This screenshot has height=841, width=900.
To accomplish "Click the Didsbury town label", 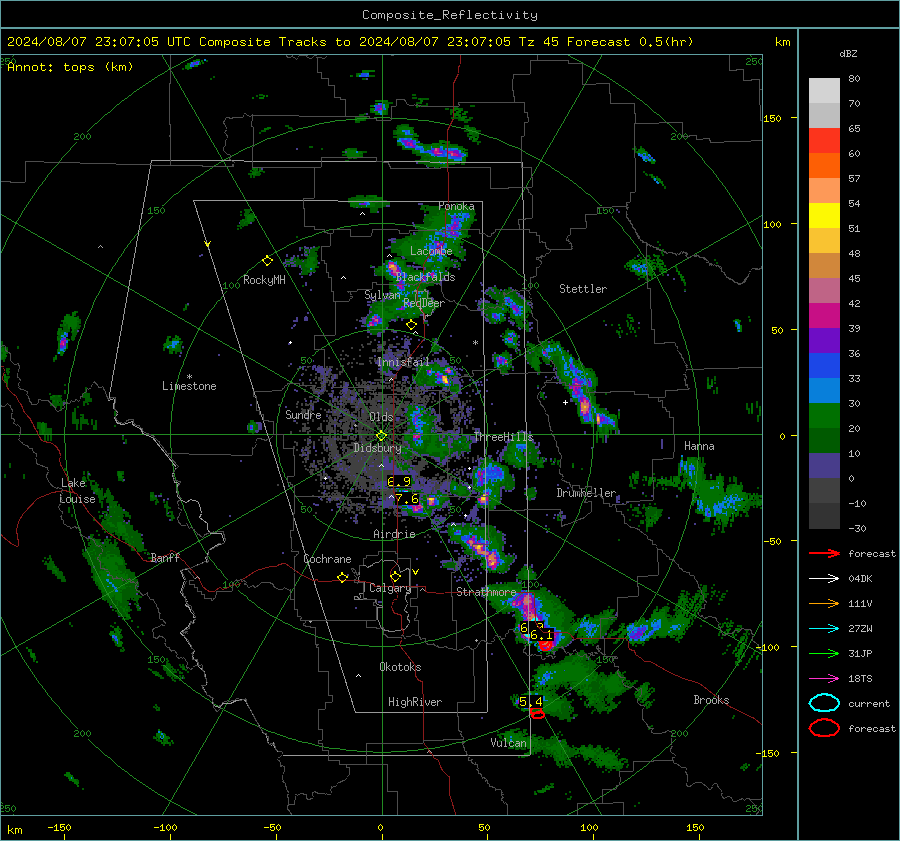I will 377,448.
